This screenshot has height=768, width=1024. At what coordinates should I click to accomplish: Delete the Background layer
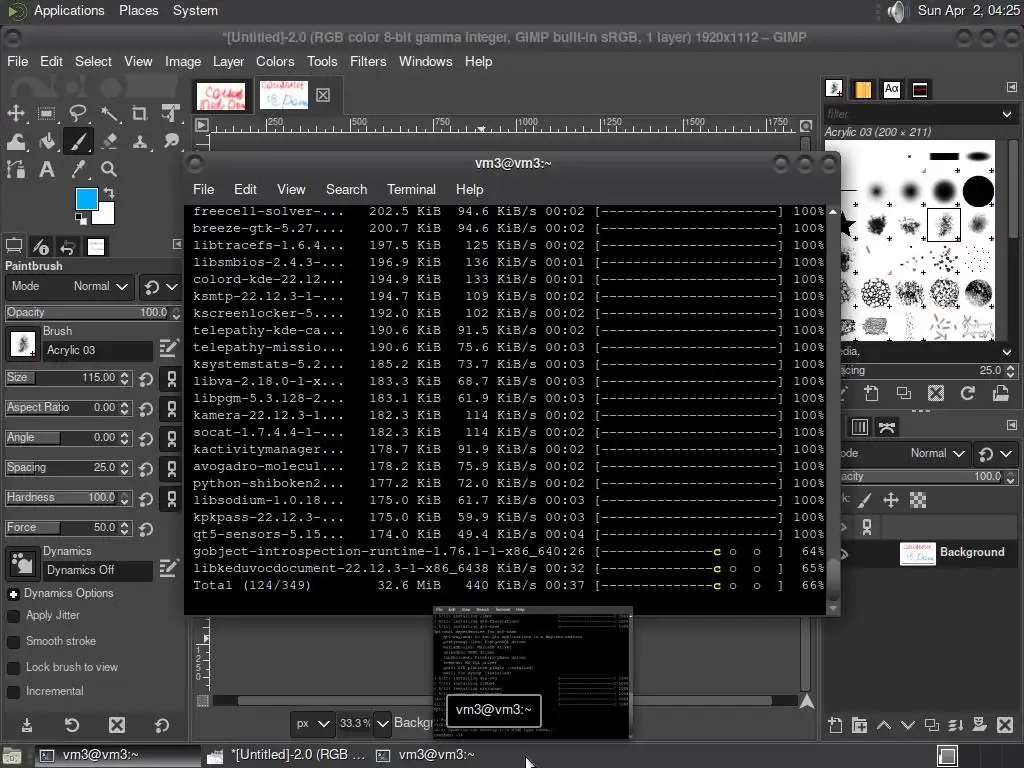pos(1005,725)
